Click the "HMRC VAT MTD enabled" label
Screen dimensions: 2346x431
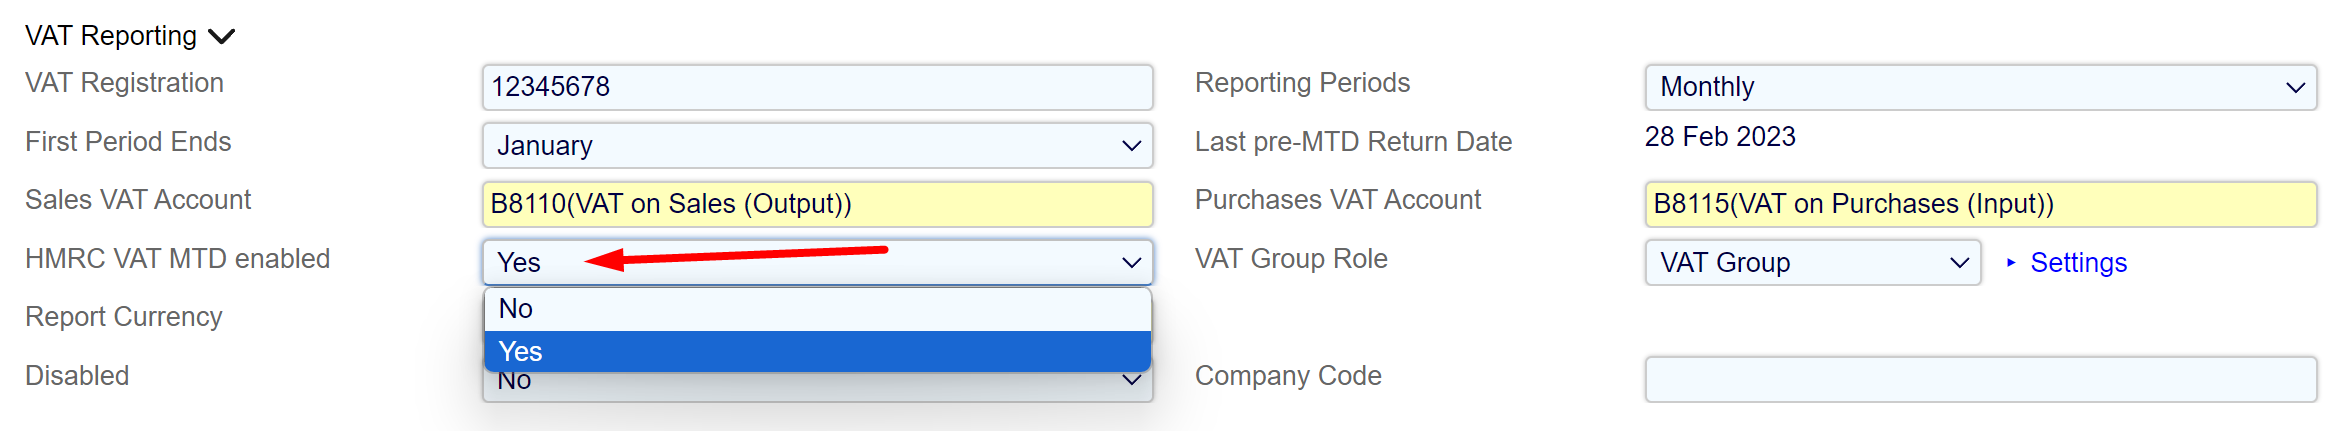(x=177, y=259)
